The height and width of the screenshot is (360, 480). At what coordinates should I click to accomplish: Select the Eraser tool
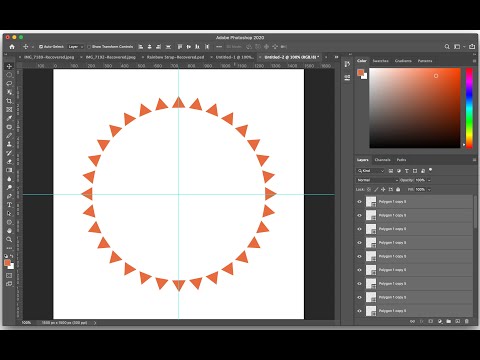pos(9,161)
